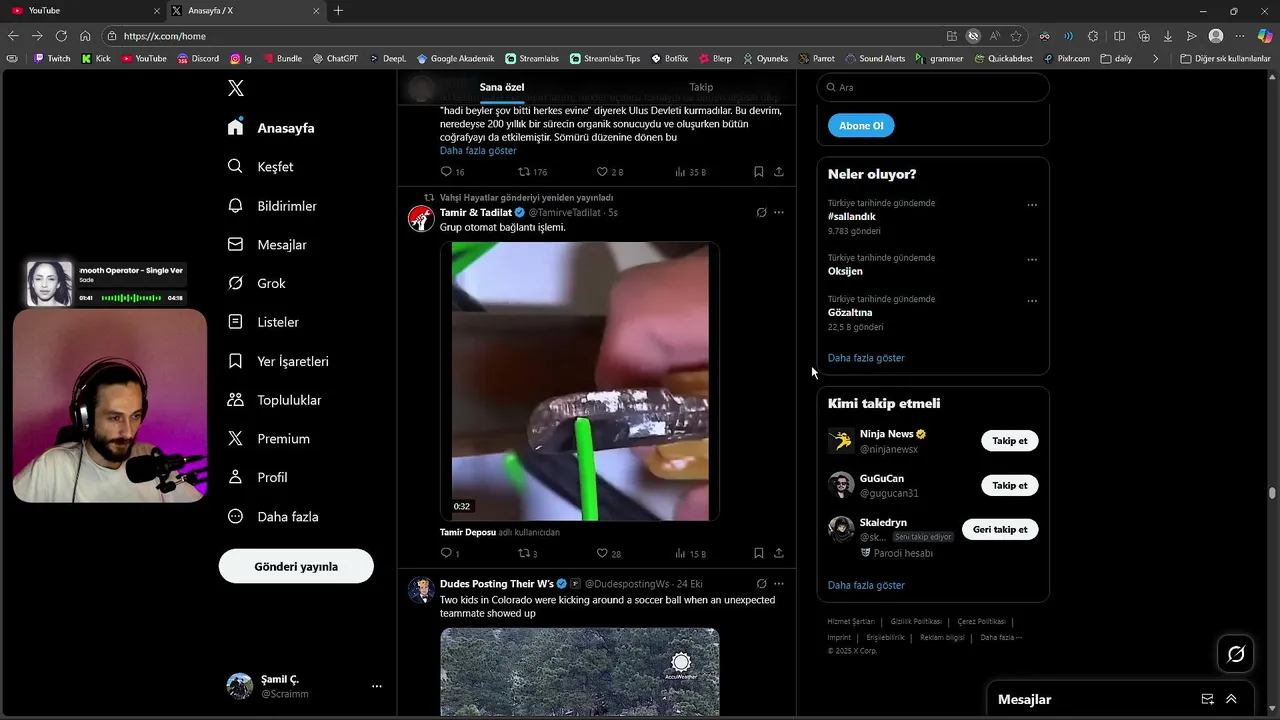Screen dimensions: 1280x720
Task: Switch to the Takip tab
Action: [701, 87]
